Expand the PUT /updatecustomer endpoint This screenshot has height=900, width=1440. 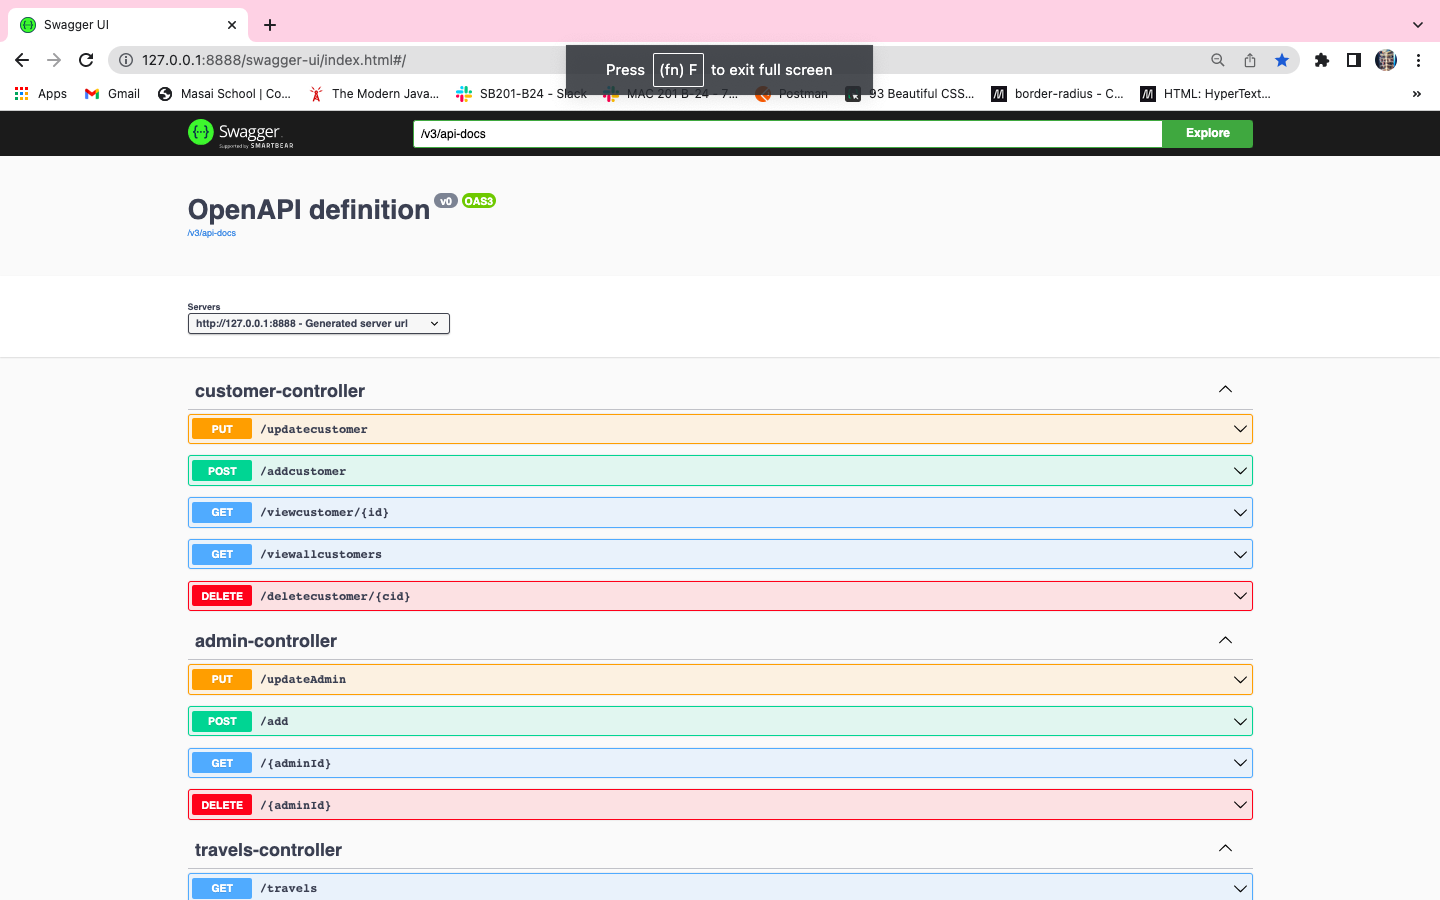pos(719,429)
